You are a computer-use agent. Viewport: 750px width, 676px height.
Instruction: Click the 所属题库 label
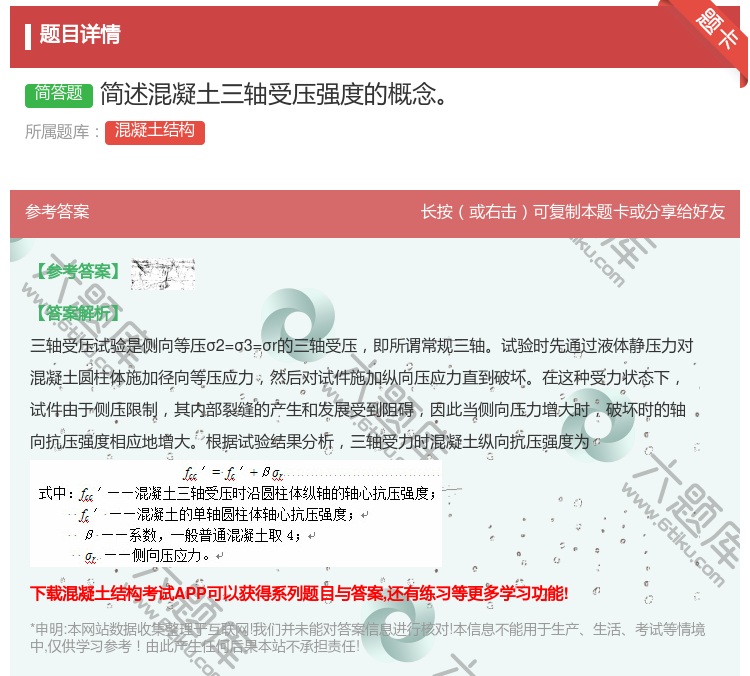click(x=63, y=132)
